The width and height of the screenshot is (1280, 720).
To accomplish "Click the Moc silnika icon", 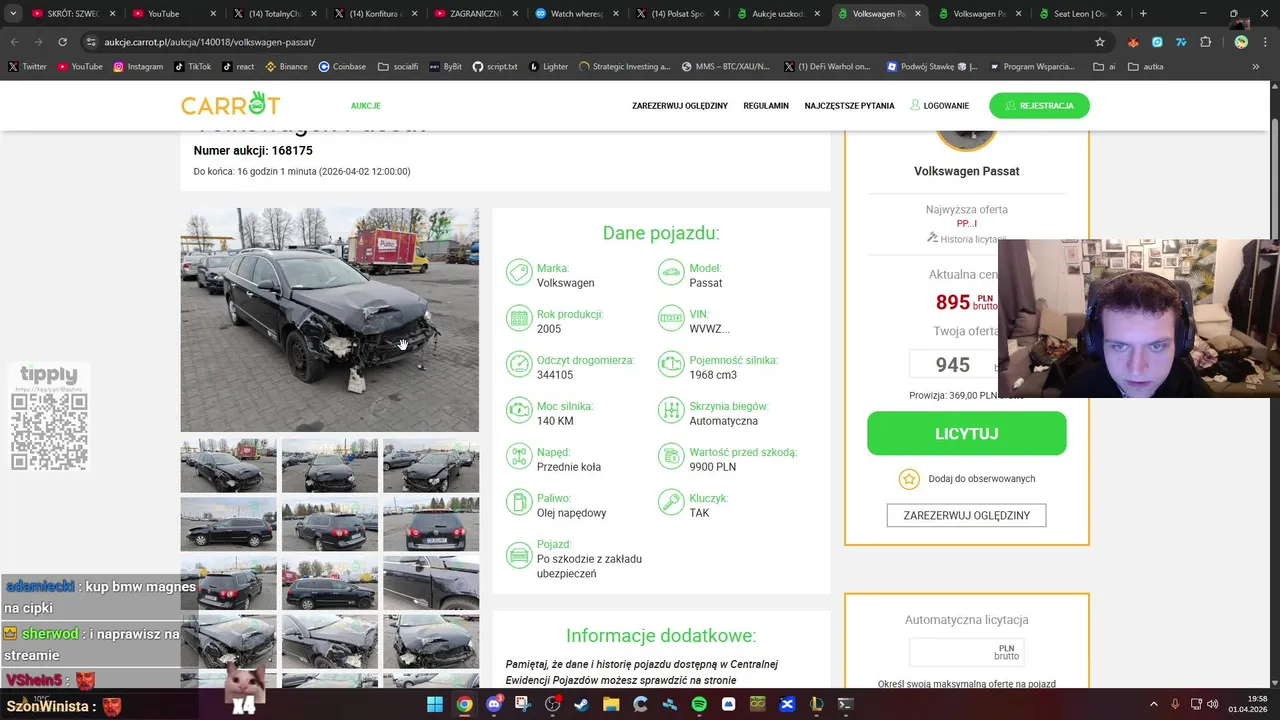I will click(x=519, y=411).
